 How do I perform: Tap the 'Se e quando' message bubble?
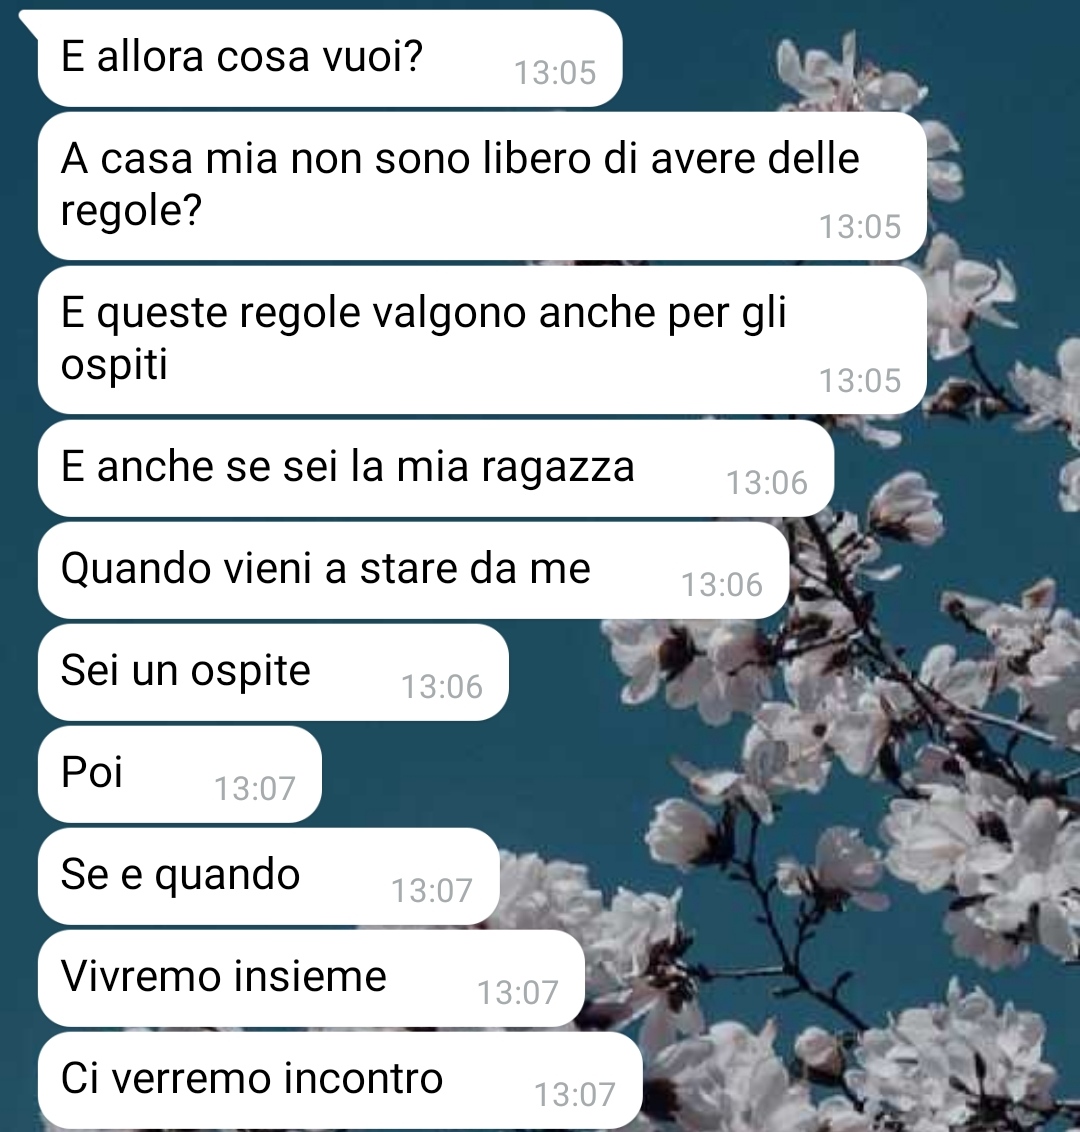pos(269,876)
